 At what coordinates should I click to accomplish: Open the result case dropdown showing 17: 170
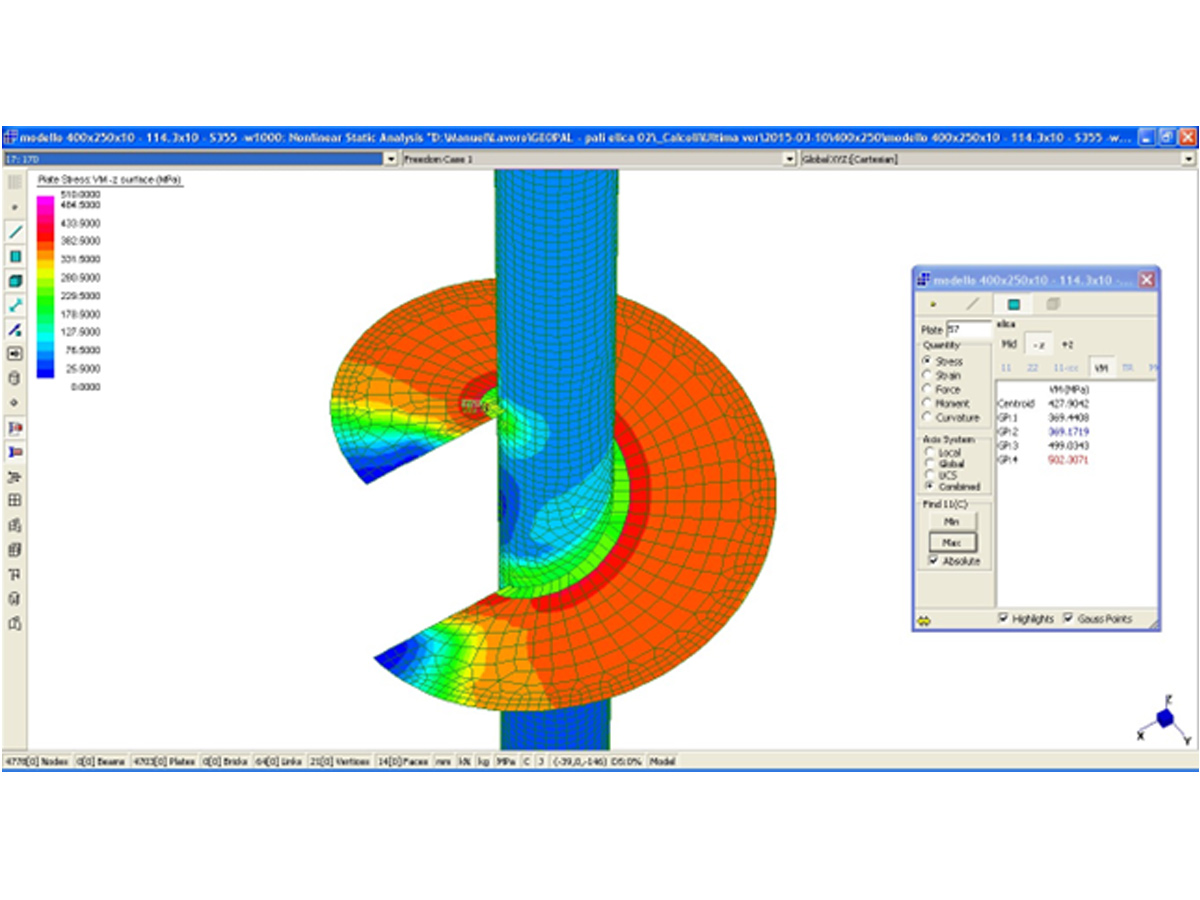391,159
